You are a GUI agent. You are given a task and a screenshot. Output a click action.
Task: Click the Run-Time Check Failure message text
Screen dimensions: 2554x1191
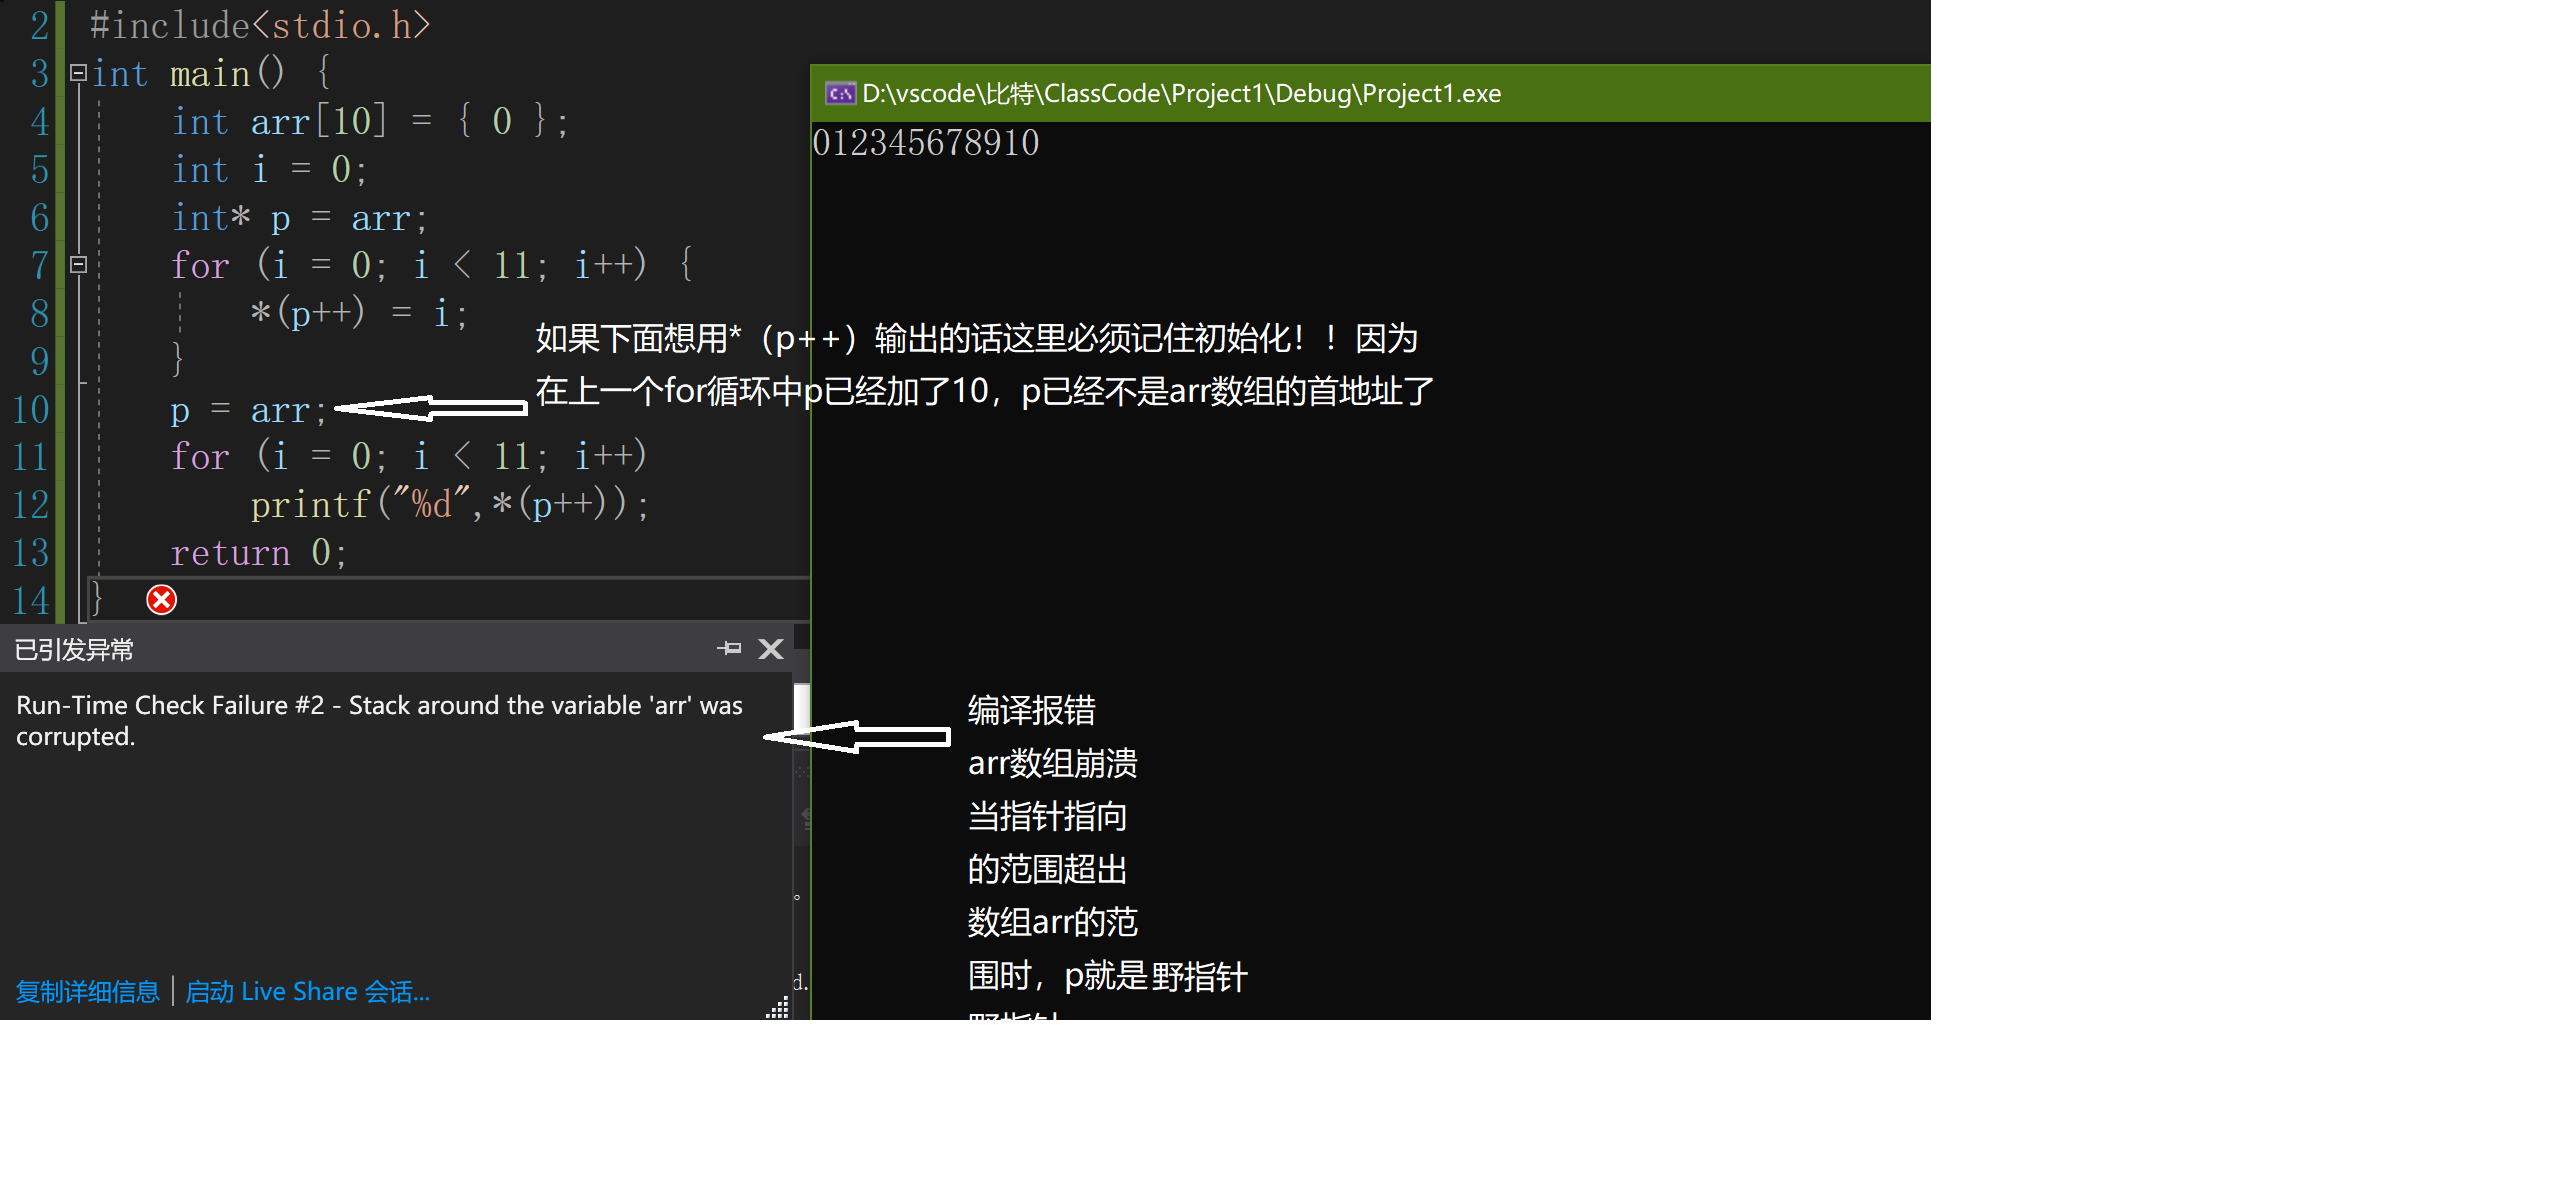coord(378,720)
